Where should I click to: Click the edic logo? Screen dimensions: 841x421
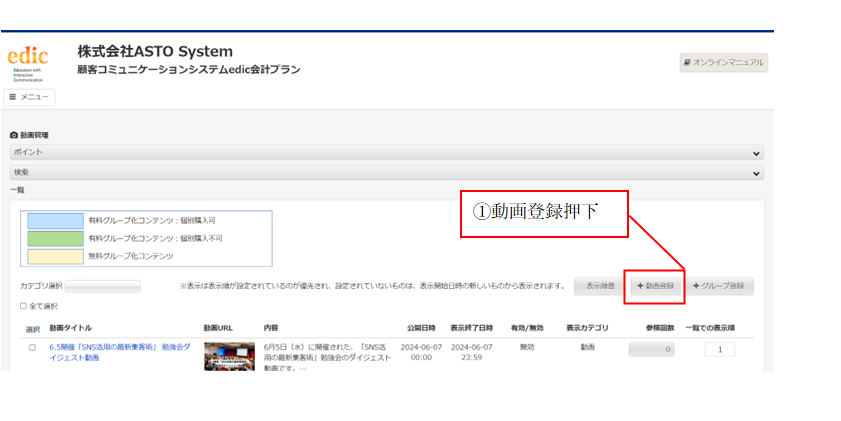click(x=28, y=63)
